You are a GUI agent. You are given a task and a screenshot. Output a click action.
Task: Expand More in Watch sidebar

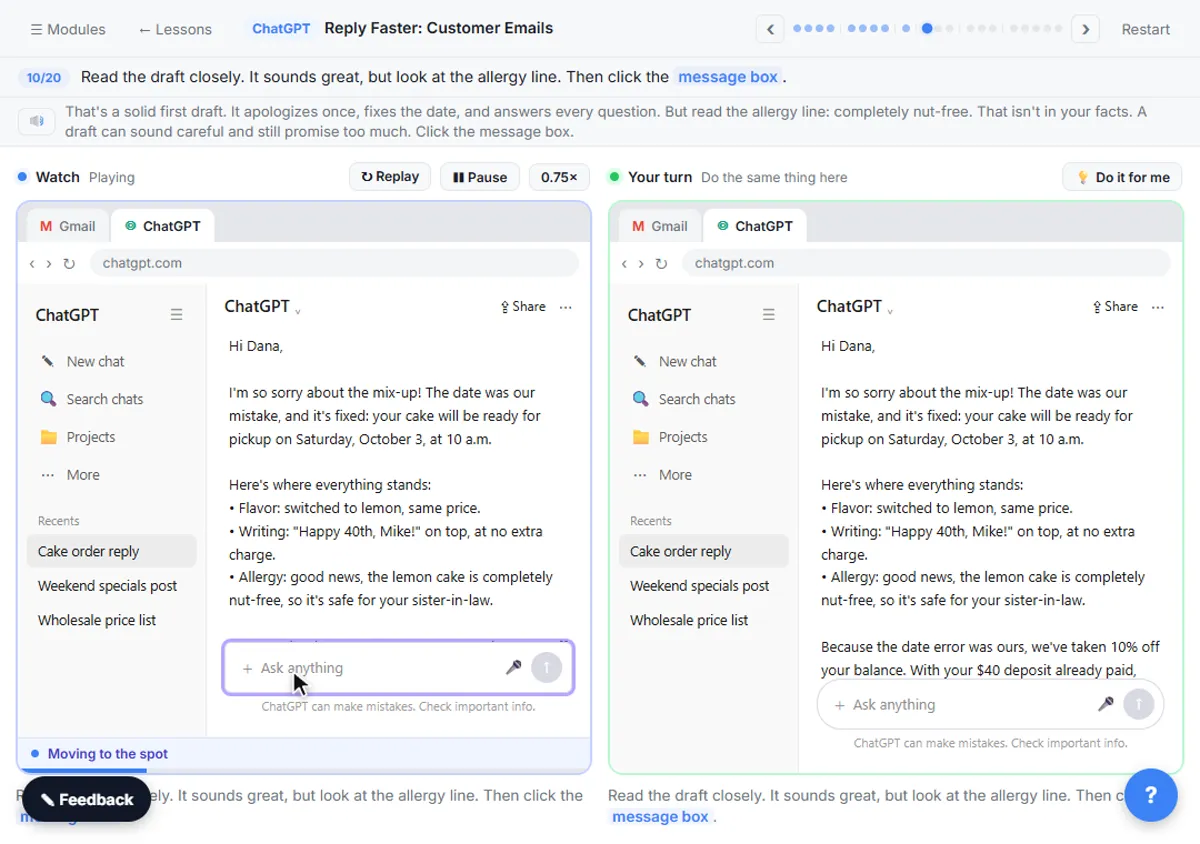point(112,475)
